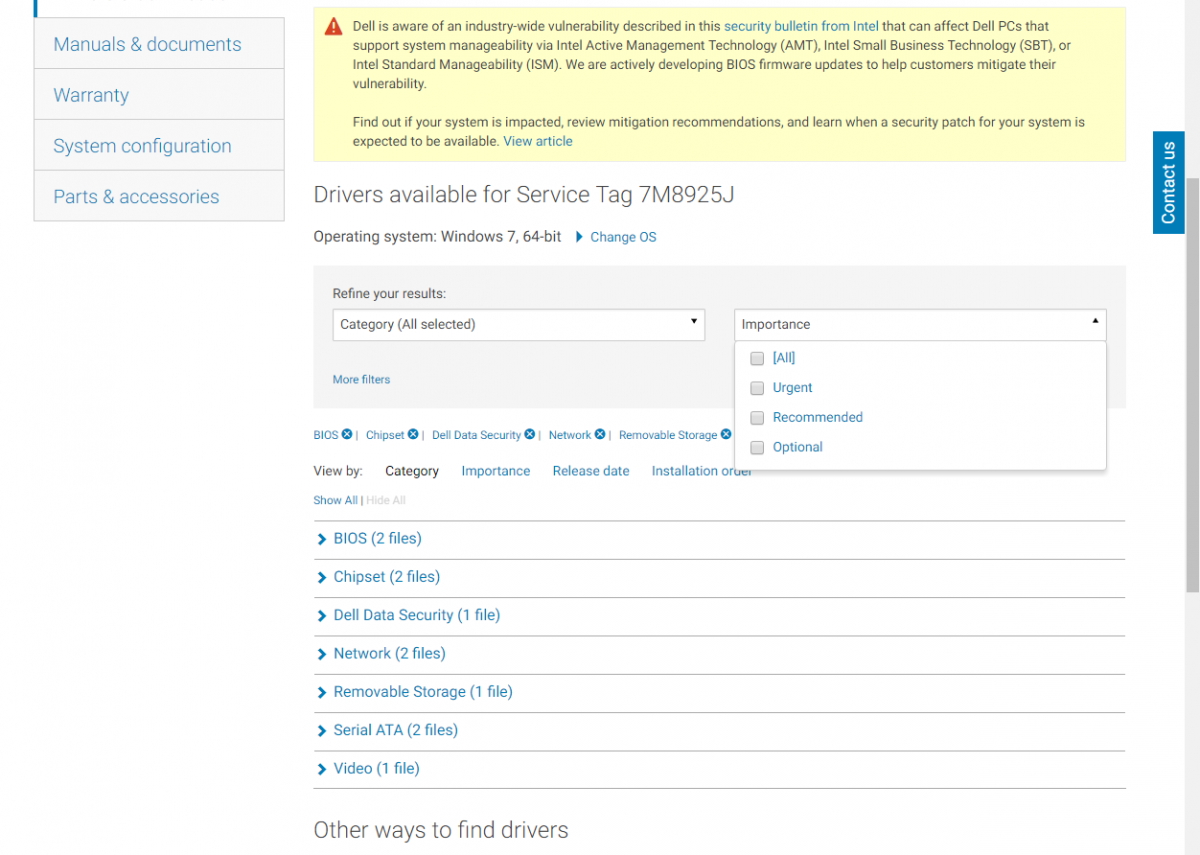1200x855 pixels.
Task: Open the Contact us side tab
Action: pyautogui.click(x=1168, y=182)
